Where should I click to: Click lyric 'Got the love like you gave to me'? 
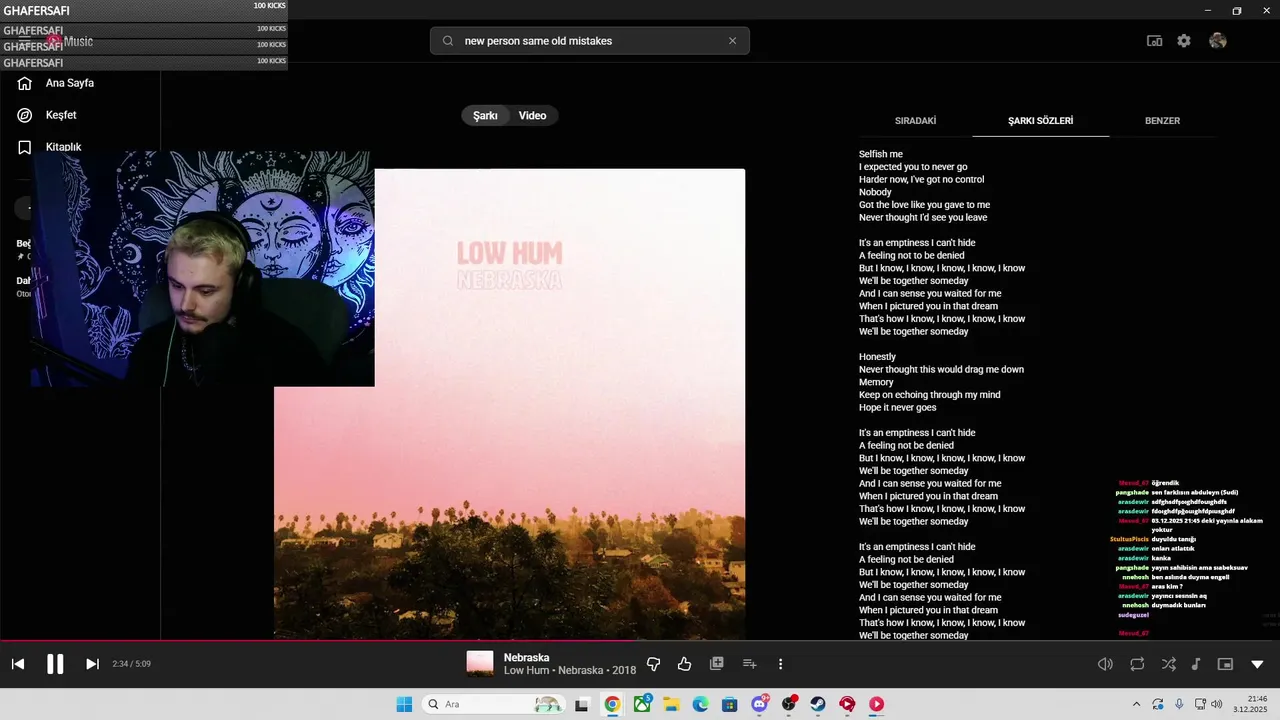[924, 205]
